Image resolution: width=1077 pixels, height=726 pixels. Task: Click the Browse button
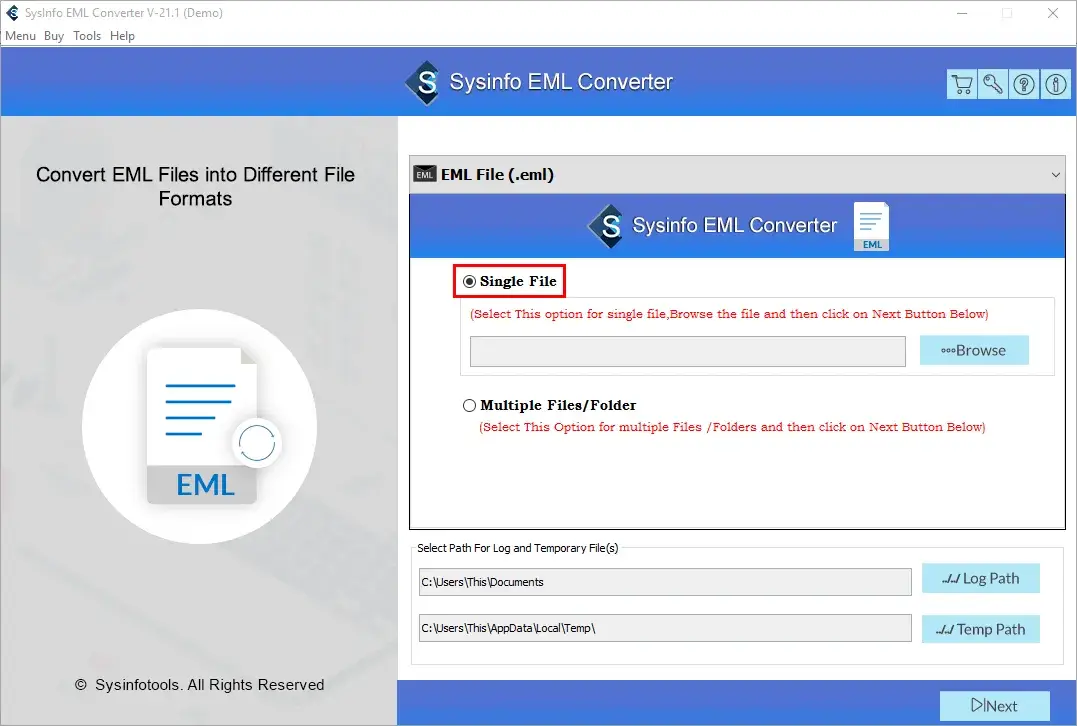pyautogui.click(x=974, y=350)
